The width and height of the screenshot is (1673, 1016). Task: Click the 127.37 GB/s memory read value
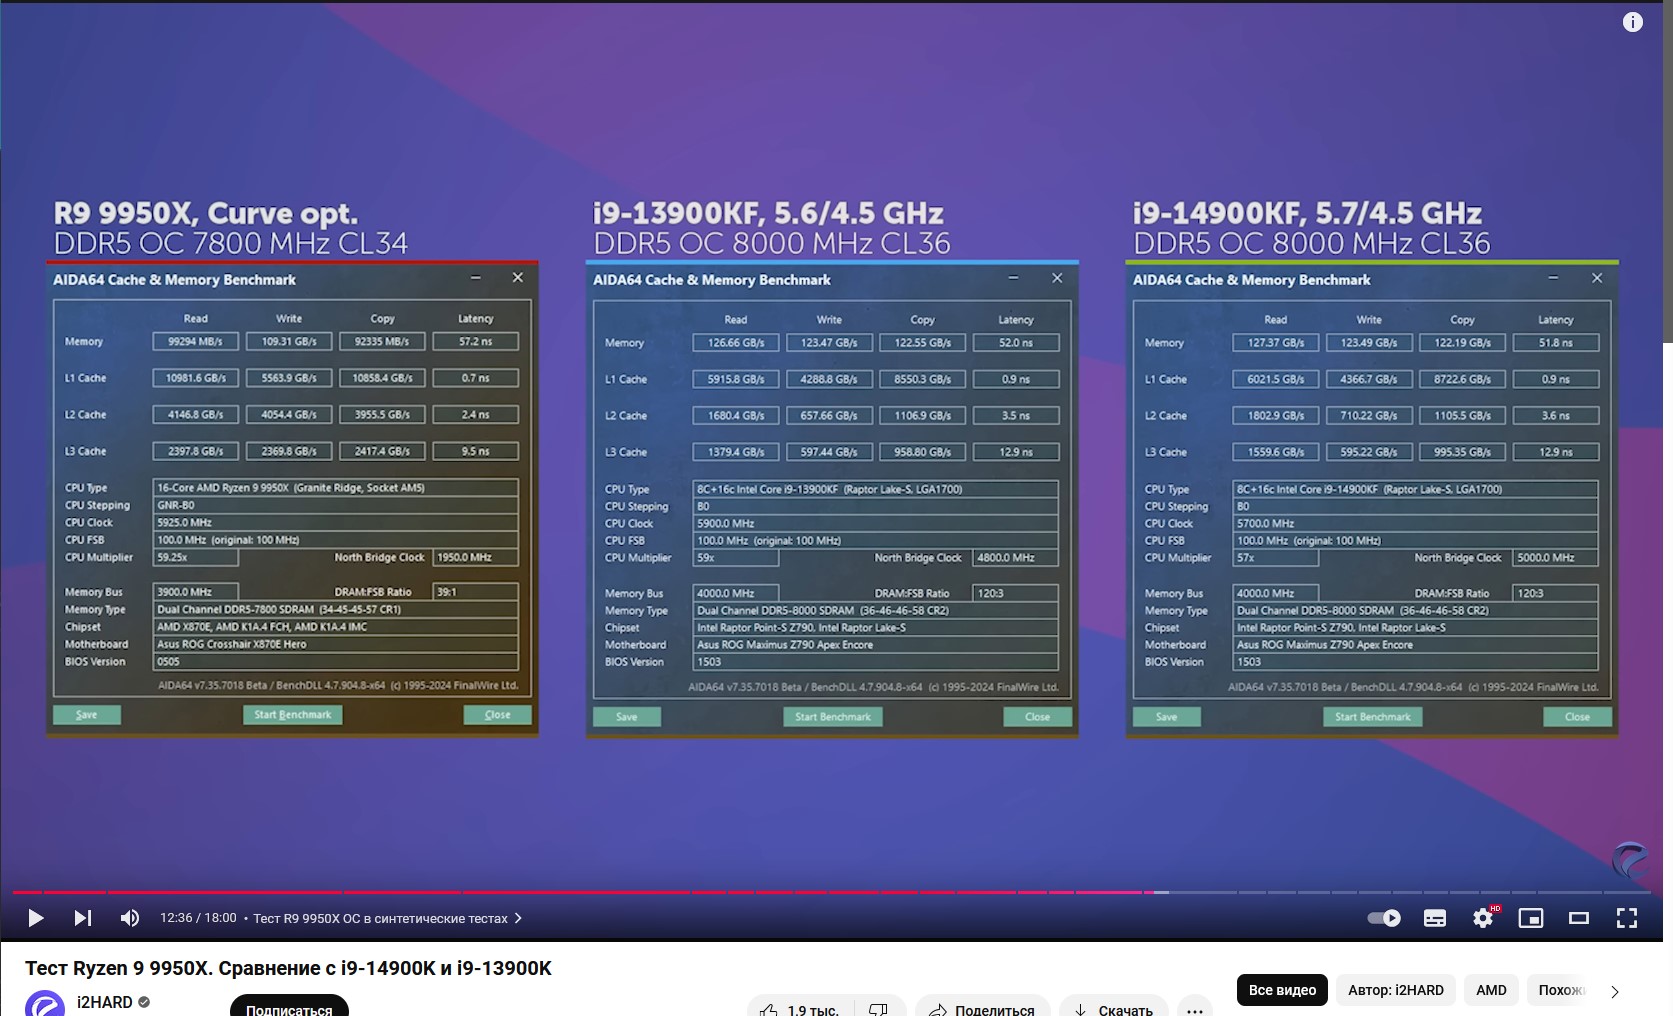(x=1276, y=342)
